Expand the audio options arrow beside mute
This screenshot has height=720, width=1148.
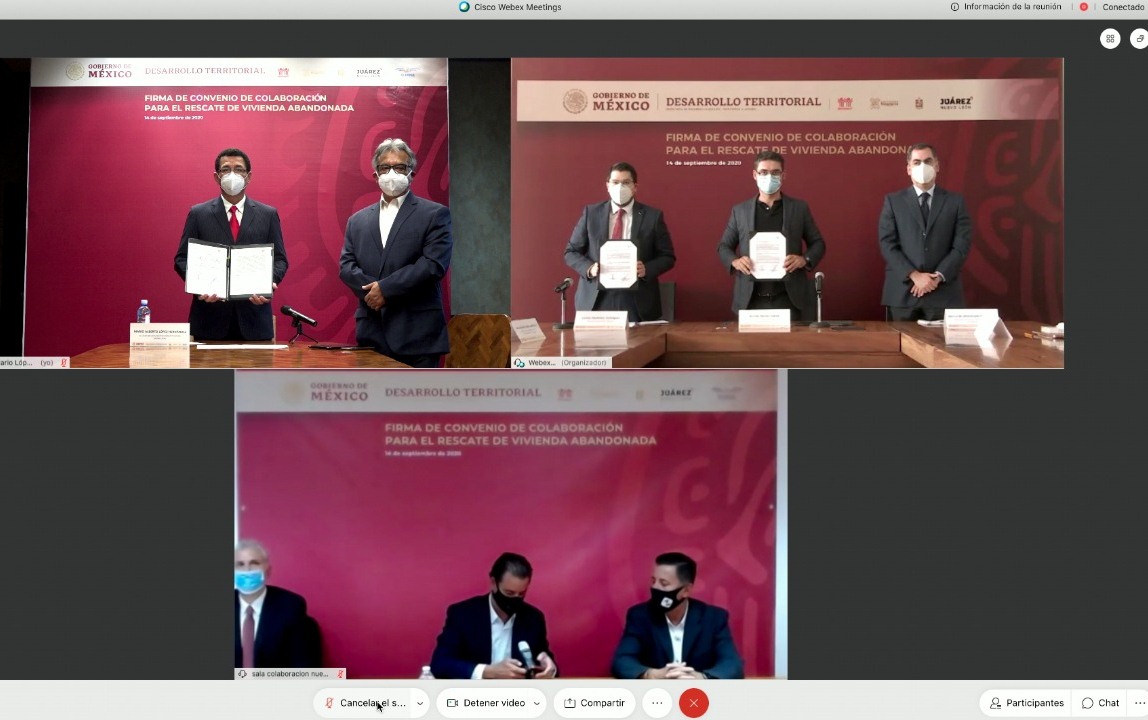tap(420, 703)
